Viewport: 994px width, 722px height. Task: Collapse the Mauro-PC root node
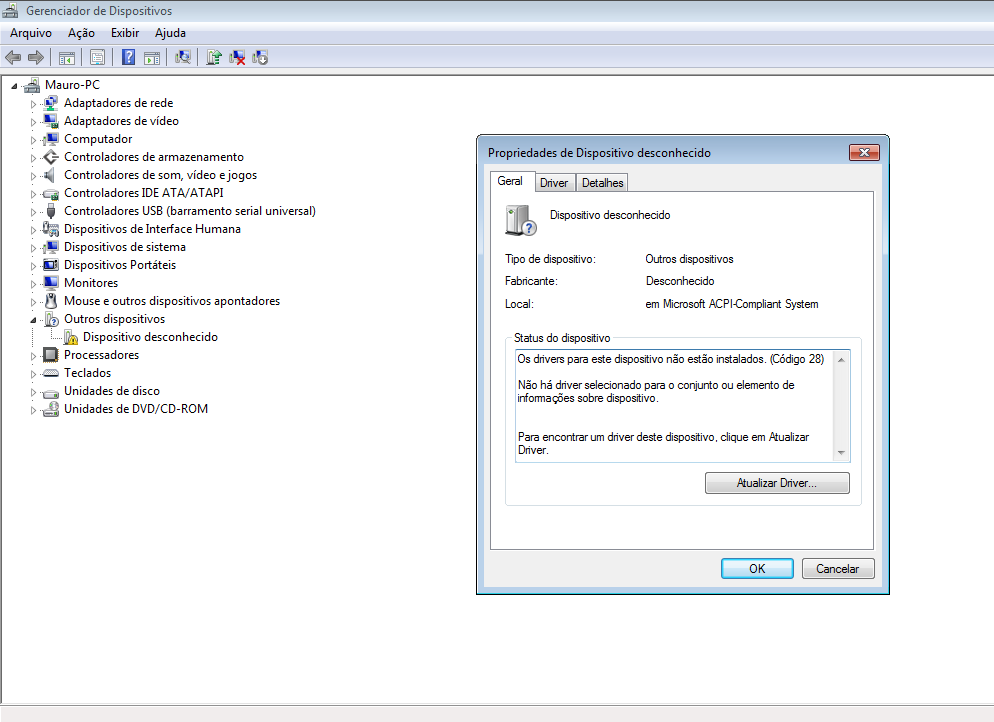[14, 86]
